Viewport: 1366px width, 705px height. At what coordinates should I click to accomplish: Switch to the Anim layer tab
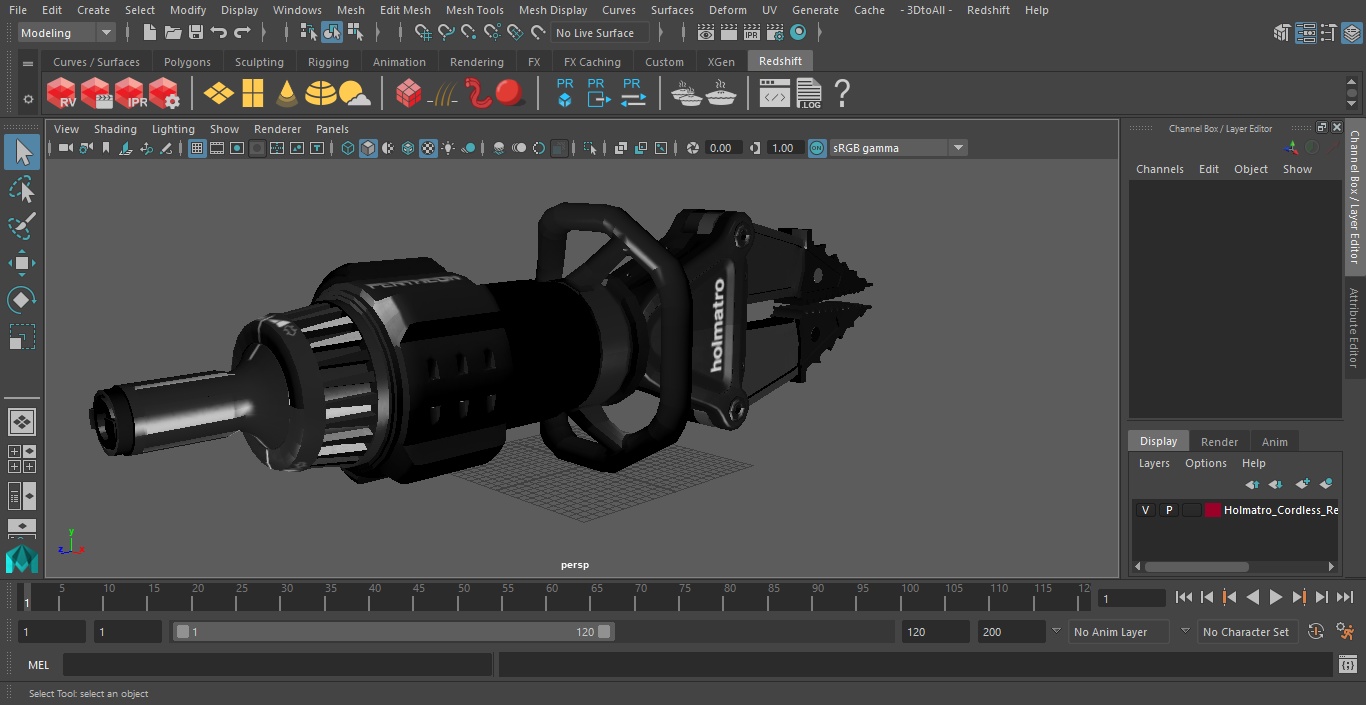point(1274,441)
